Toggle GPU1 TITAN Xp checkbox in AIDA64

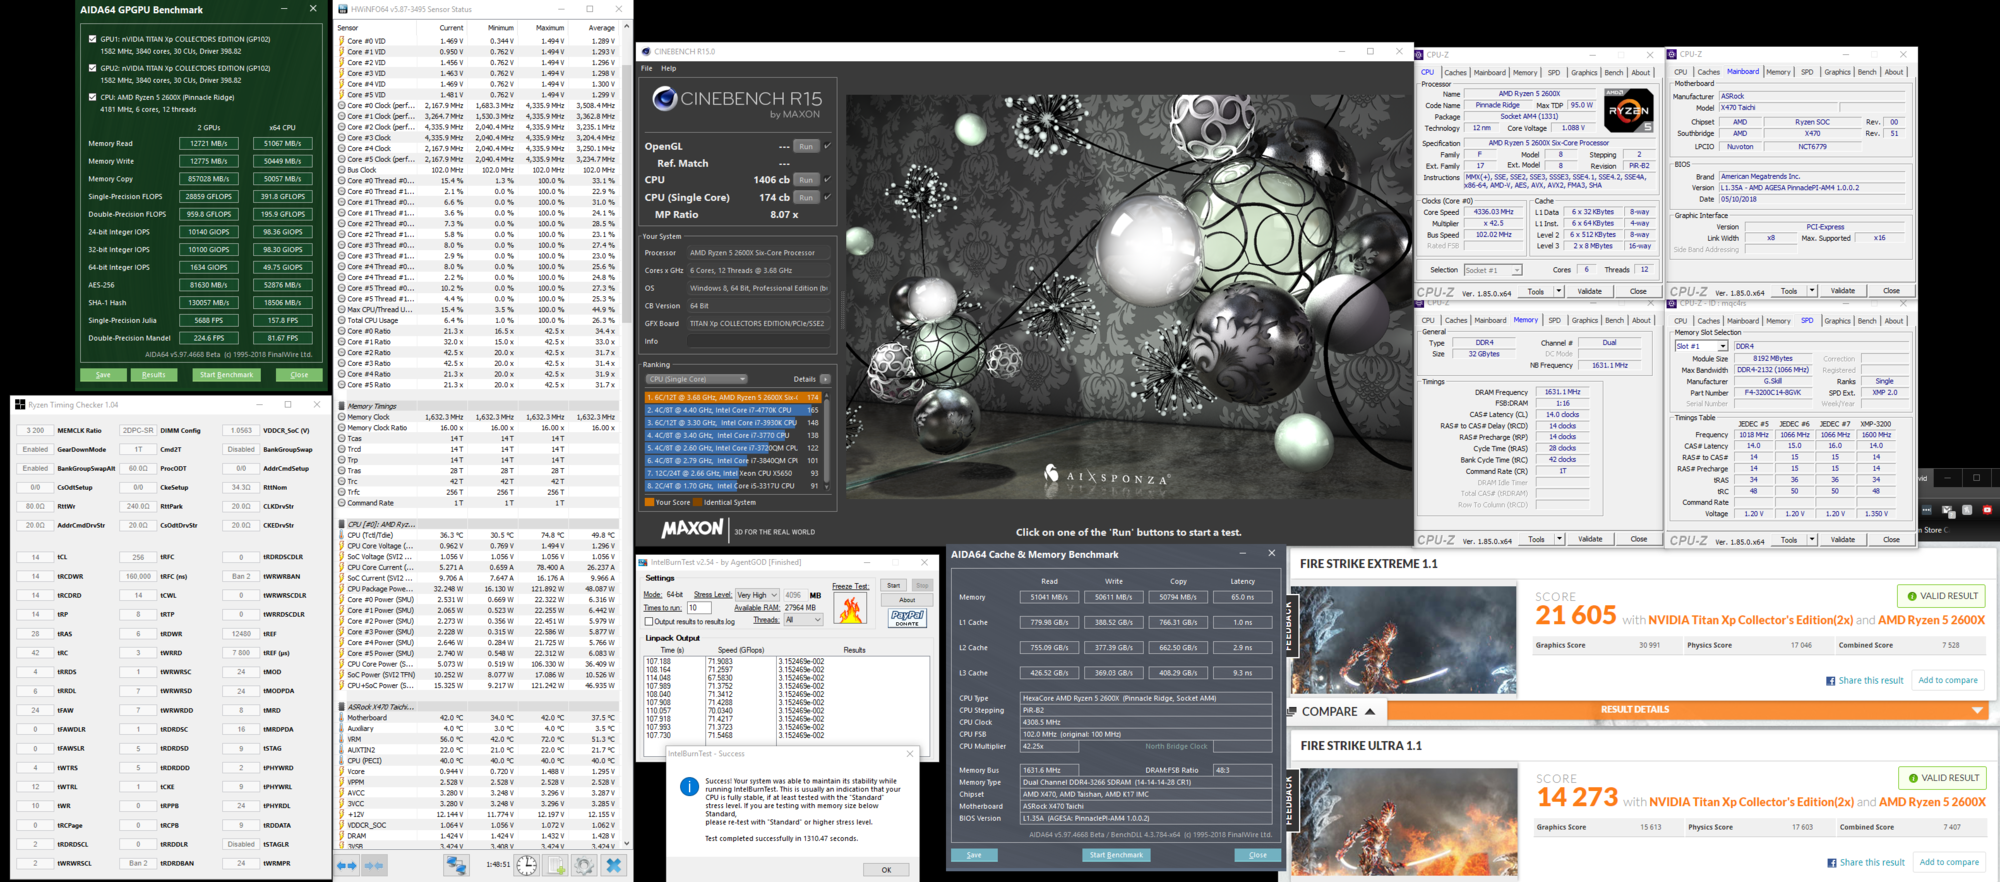coord(93,40)
